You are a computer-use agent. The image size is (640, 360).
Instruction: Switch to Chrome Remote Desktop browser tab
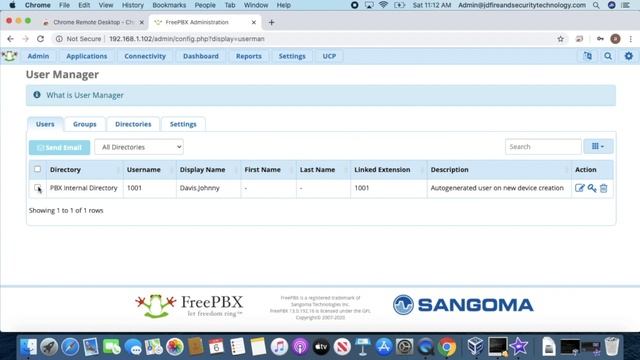pyautogui.click(x=93, y=22)
